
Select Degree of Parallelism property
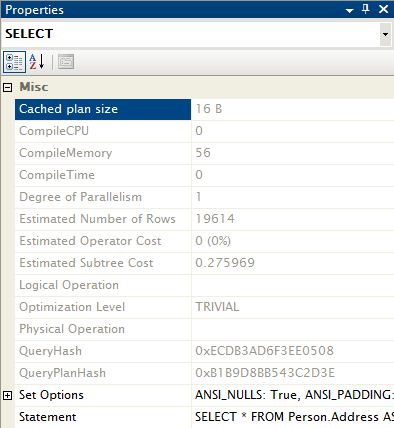(x=103, y=197)
